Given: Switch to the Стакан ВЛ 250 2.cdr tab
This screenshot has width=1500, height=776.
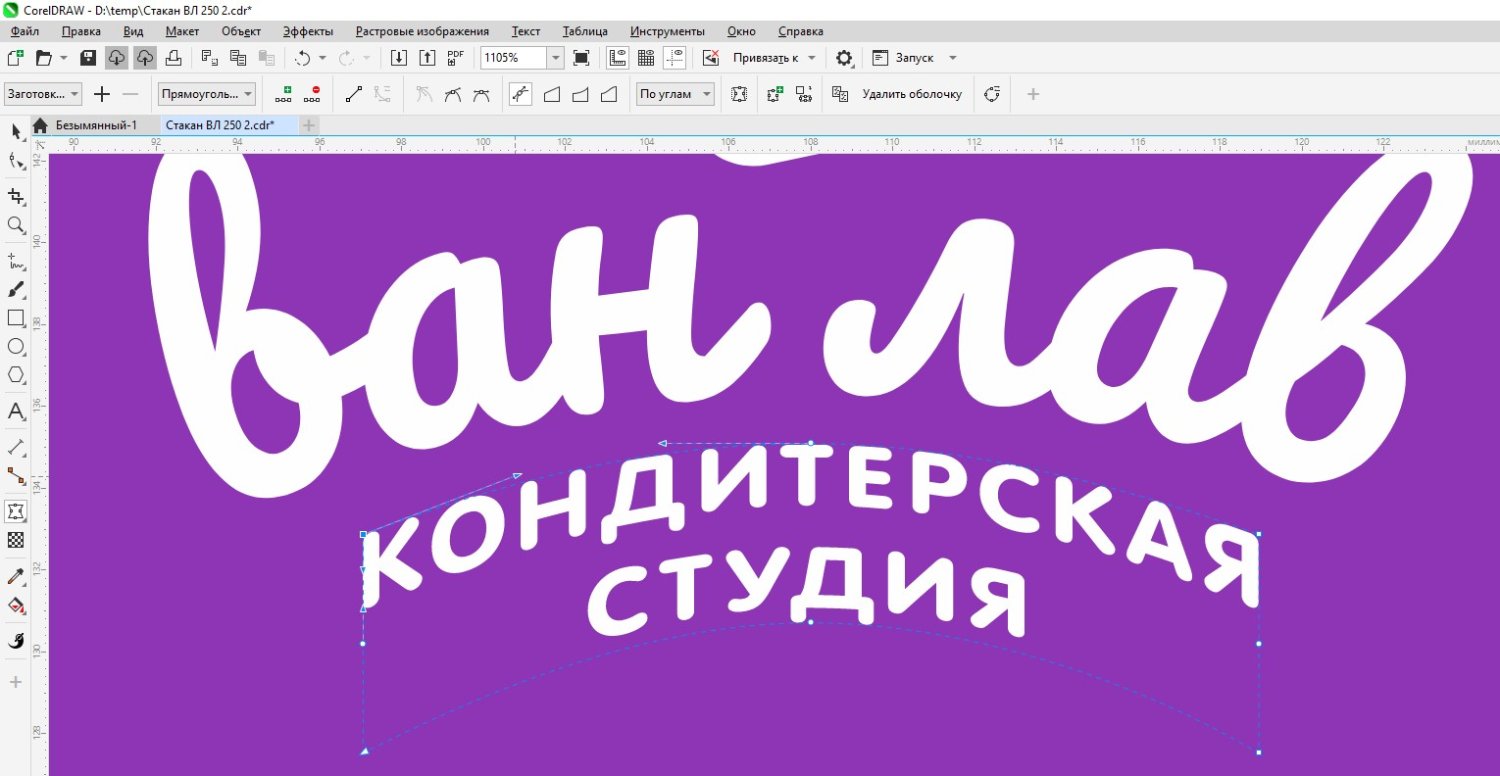Looking at the screenshot, I should [219, 125].
